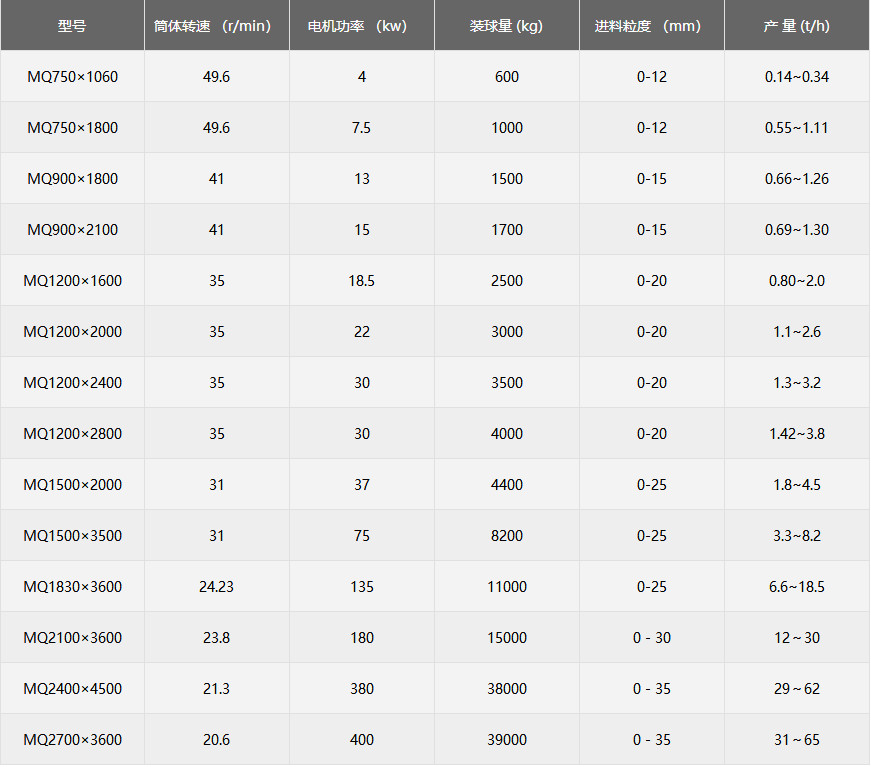Select the 31 ~ 65 output value
Screen dimensions: 871x767
[x=797, y=740]
